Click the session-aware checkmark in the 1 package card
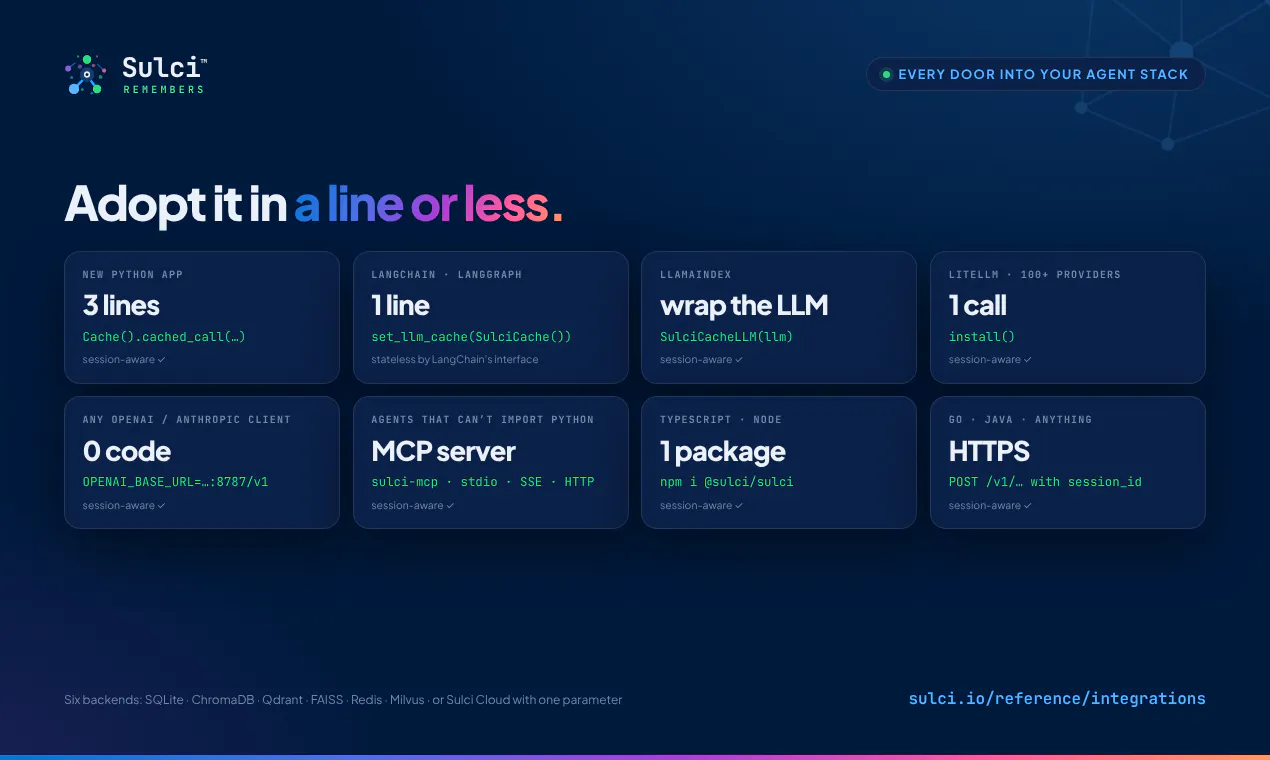Viewport: 1270px width, 760px height. [739, 506]
